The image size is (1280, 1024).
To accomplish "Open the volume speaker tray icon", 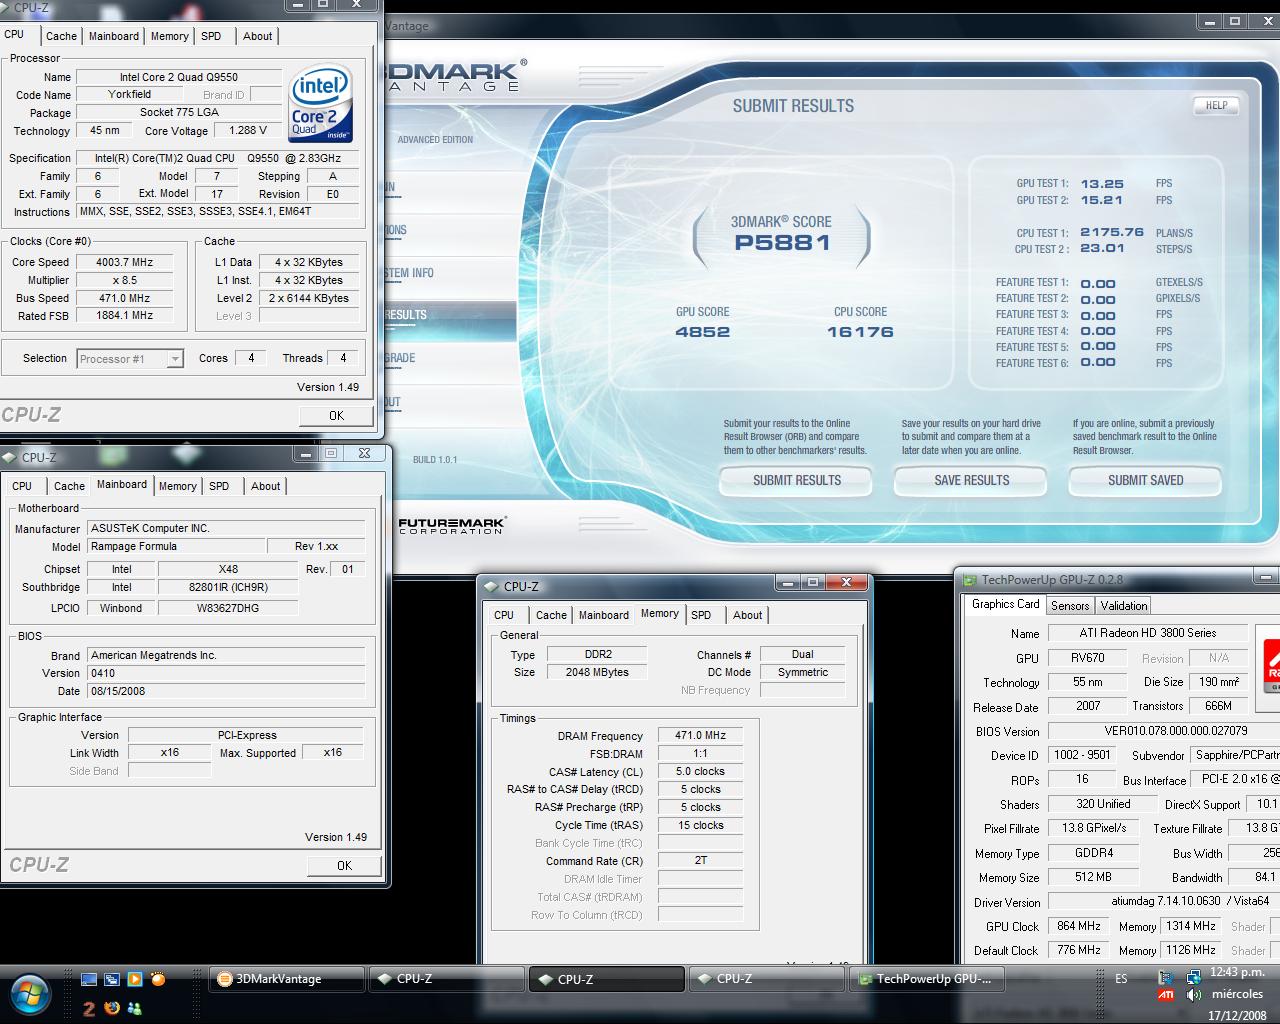I will [1193, 995].
